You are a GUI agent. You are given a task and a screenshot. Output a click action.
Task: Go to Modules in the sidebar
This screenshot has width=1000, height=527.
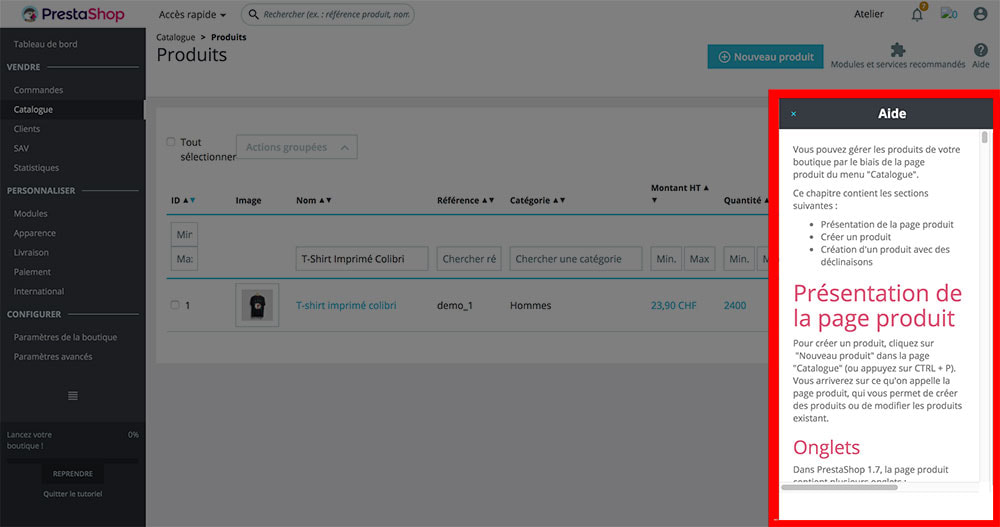point(30,213)
